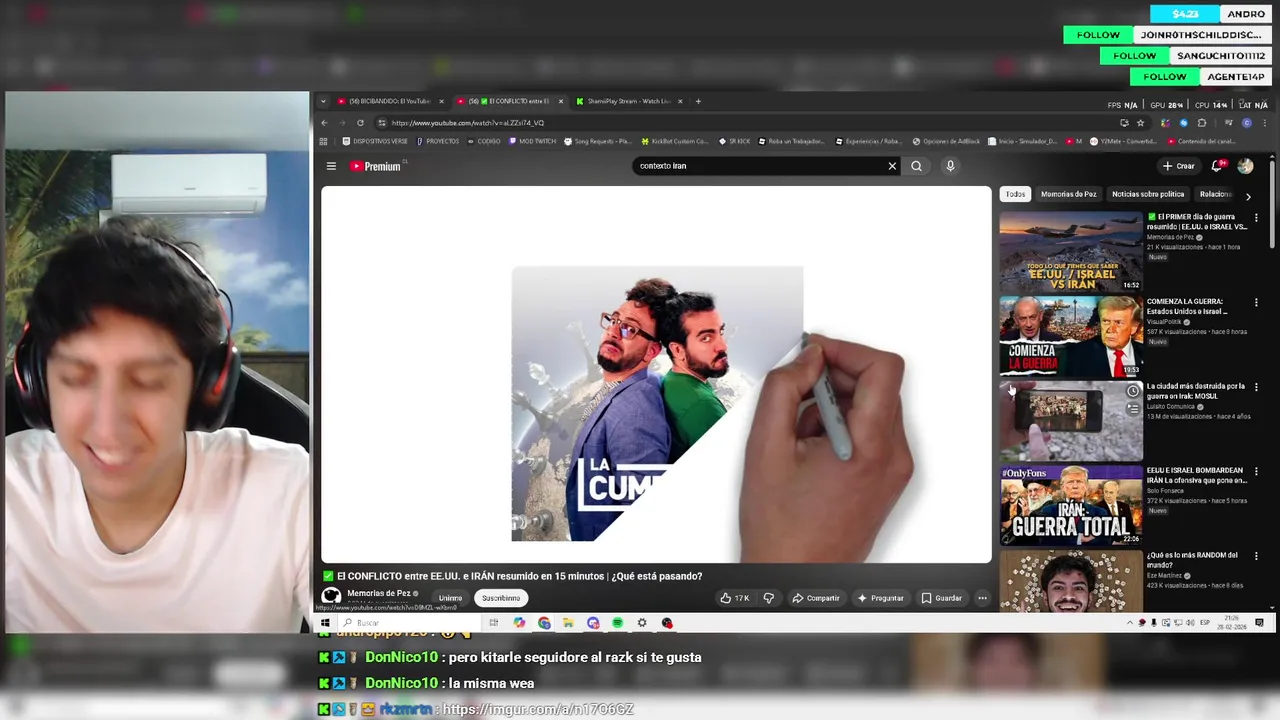Open the account avatar menu
This screenshot has height=720, width=1280.
pyautogui.click(x=1245, y=166)
